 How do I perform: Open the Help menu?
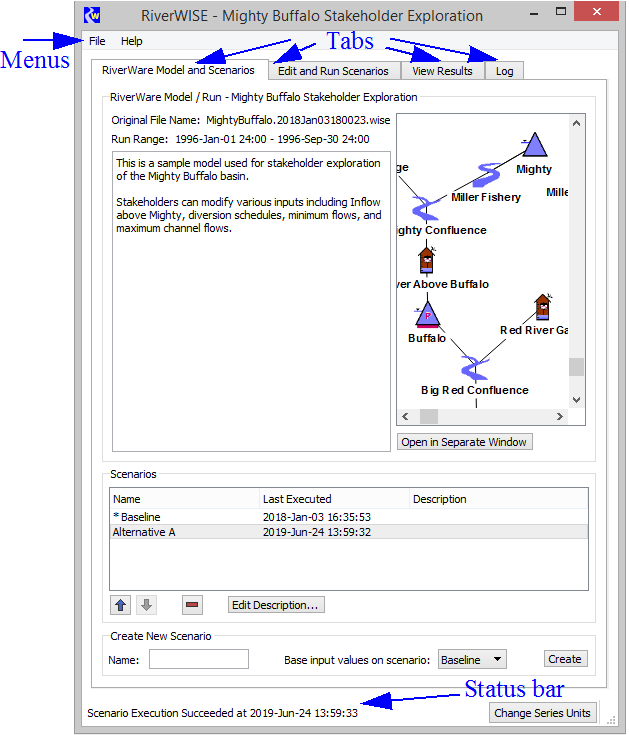click(131, 41)
